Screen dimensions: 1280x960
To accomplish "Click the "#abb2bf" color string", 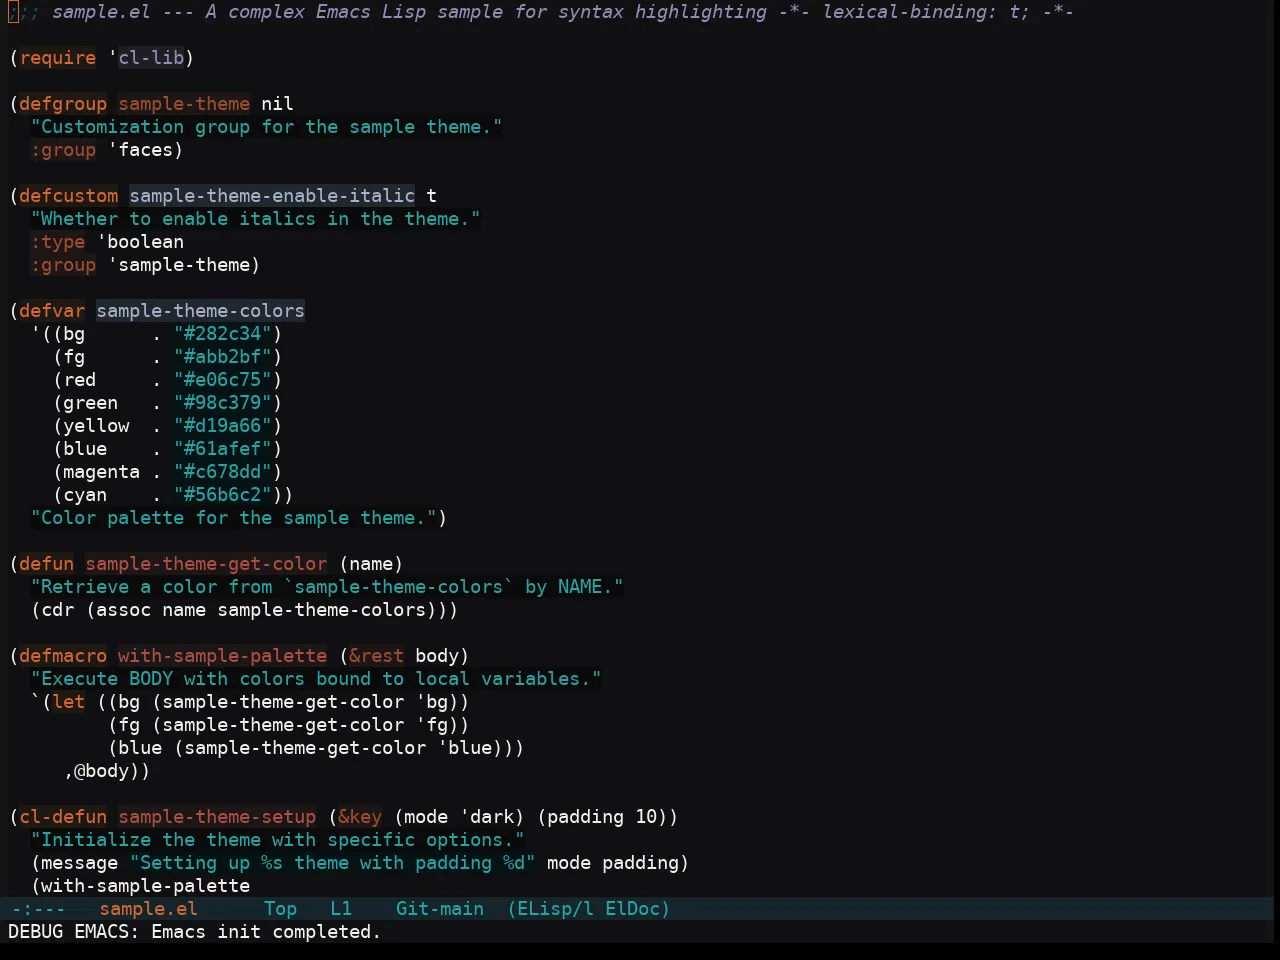I will [x=223, y=357].
